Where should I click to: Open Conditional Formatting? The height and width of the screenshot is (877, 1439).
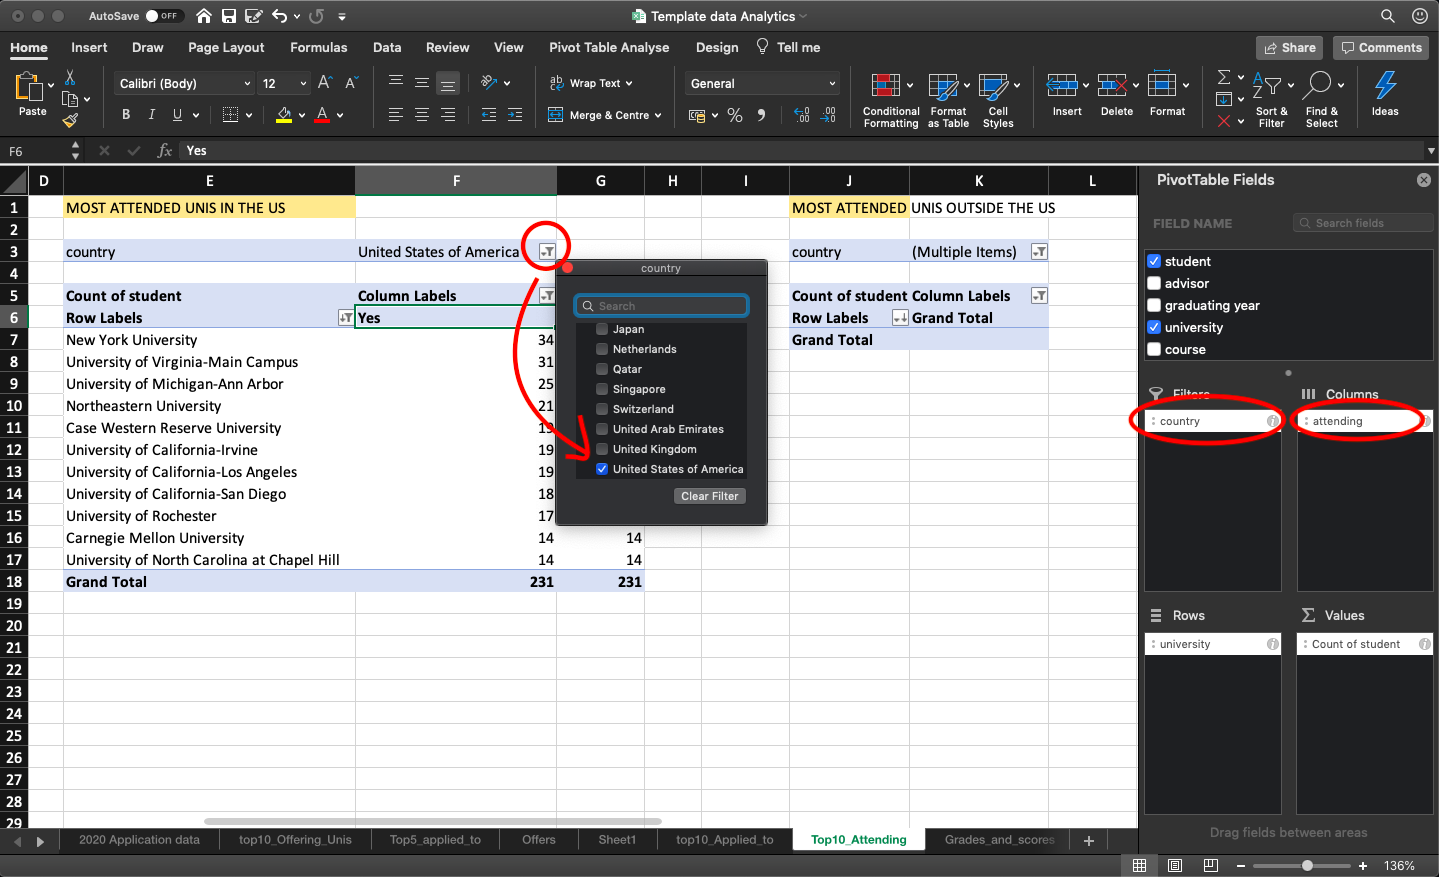[x=890, y=100]
